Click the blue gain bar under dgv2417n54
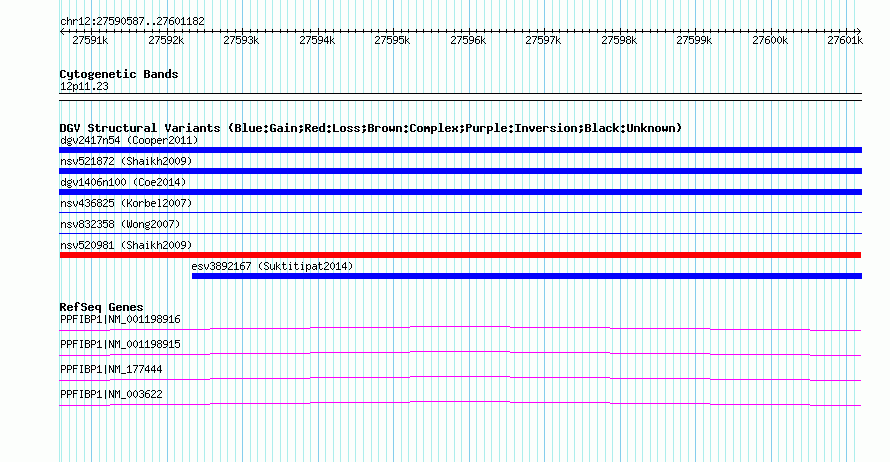The width and height of the screenshot is (890, 462). pos(460,150)
